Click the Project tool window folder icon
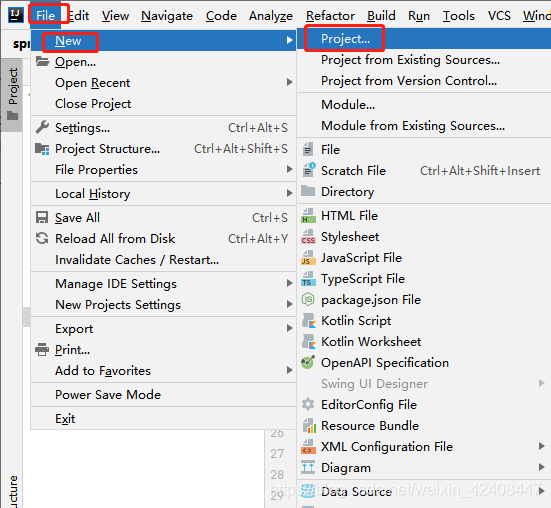 click(x=13, y=116)
